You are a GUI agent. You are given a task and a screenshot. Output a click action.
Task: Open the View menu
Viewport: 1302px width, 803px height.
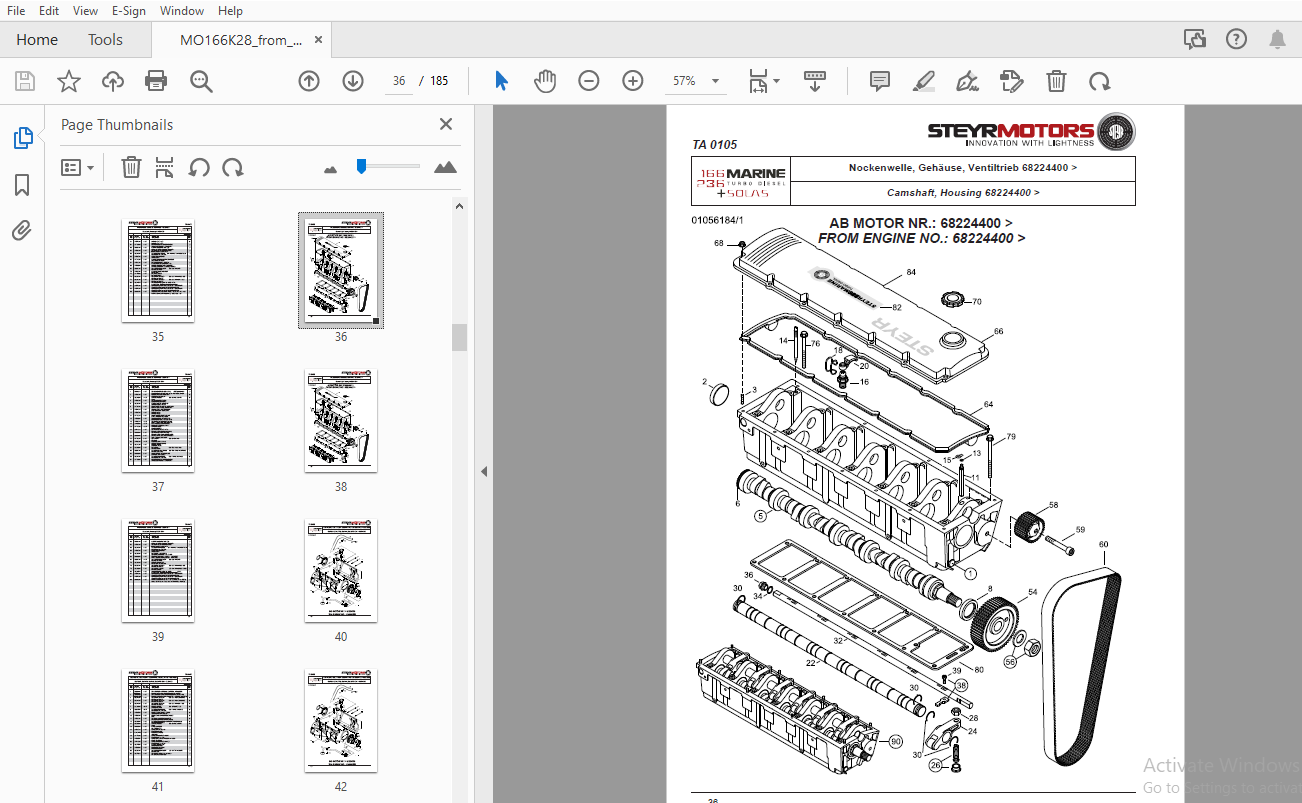(x=85, y=10)
